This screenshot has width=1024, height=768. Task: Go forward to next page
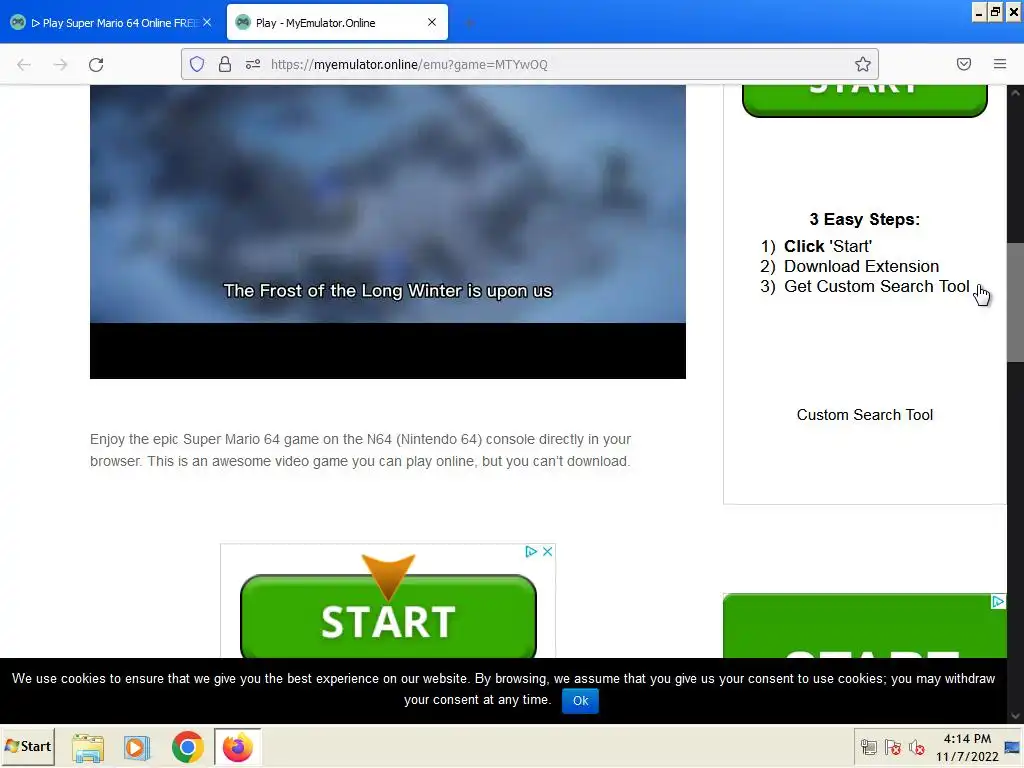coord(60,65)
